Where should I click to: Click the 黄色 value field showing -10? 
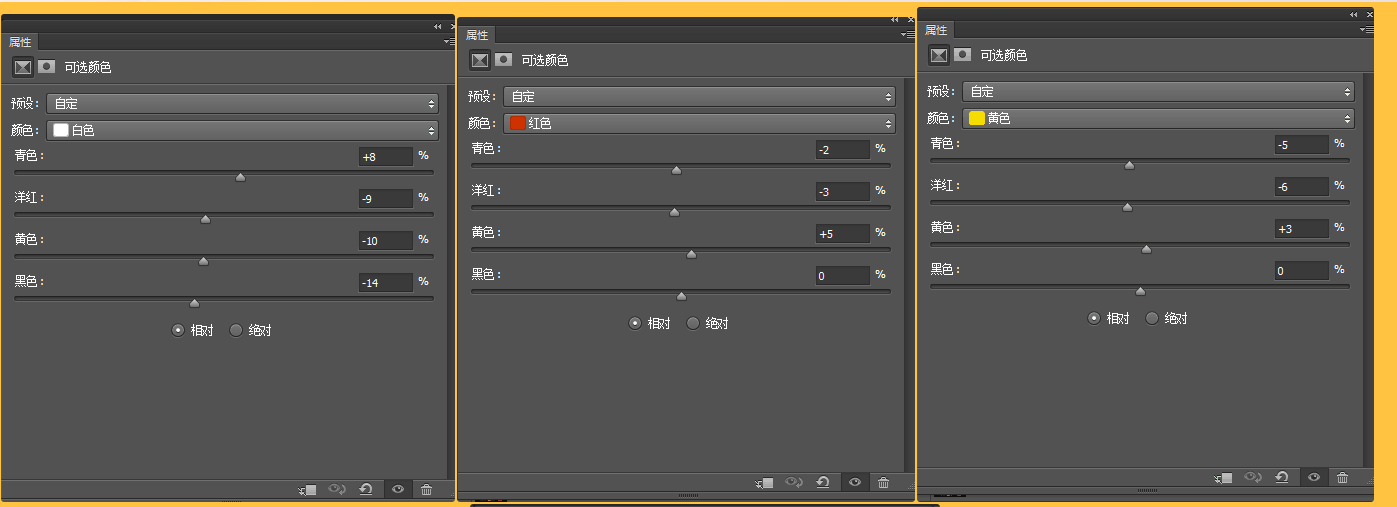click(386, 240)
